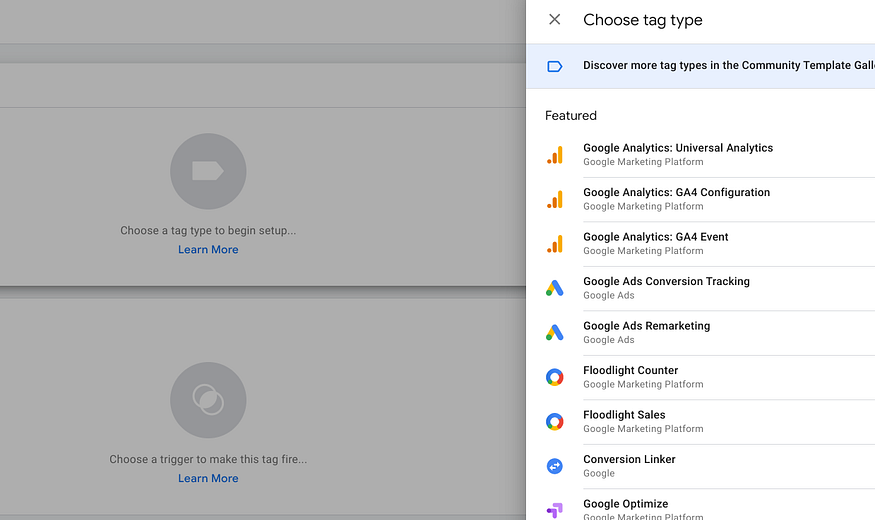
Task: Open Learn More under tag type setup
Action: [x=208, y=249]
